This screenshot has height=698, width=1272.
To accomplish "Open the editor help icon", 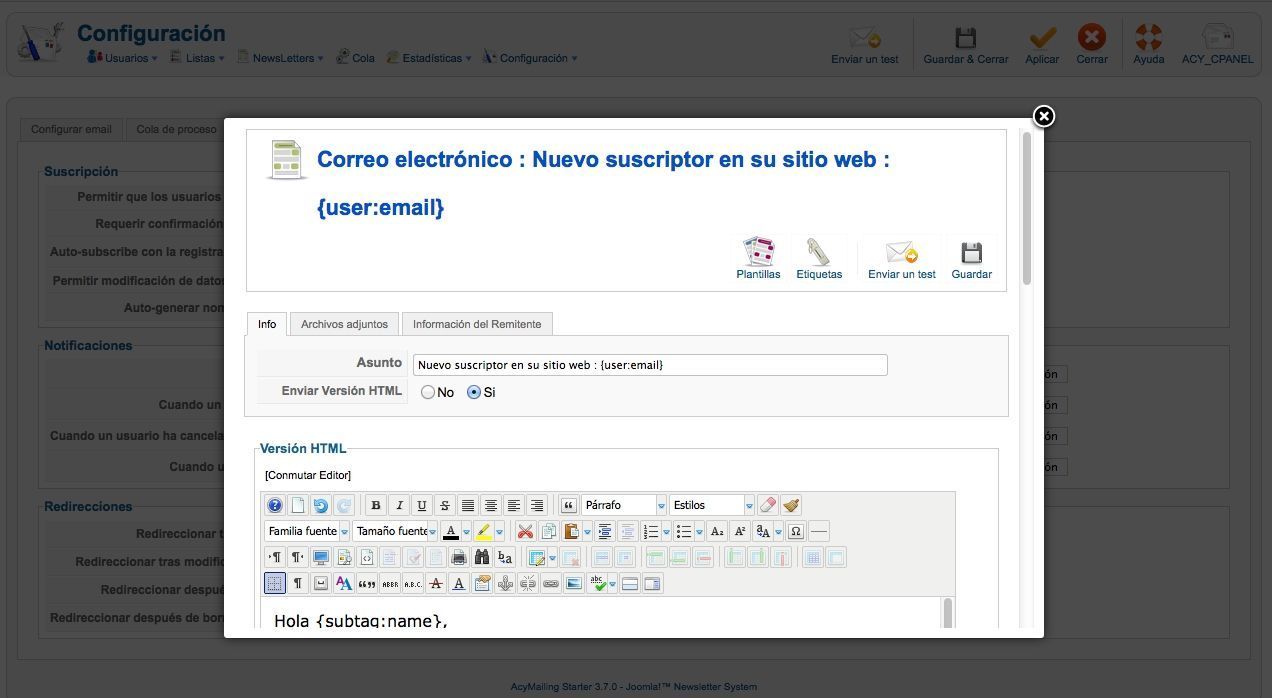I will 275,505.
